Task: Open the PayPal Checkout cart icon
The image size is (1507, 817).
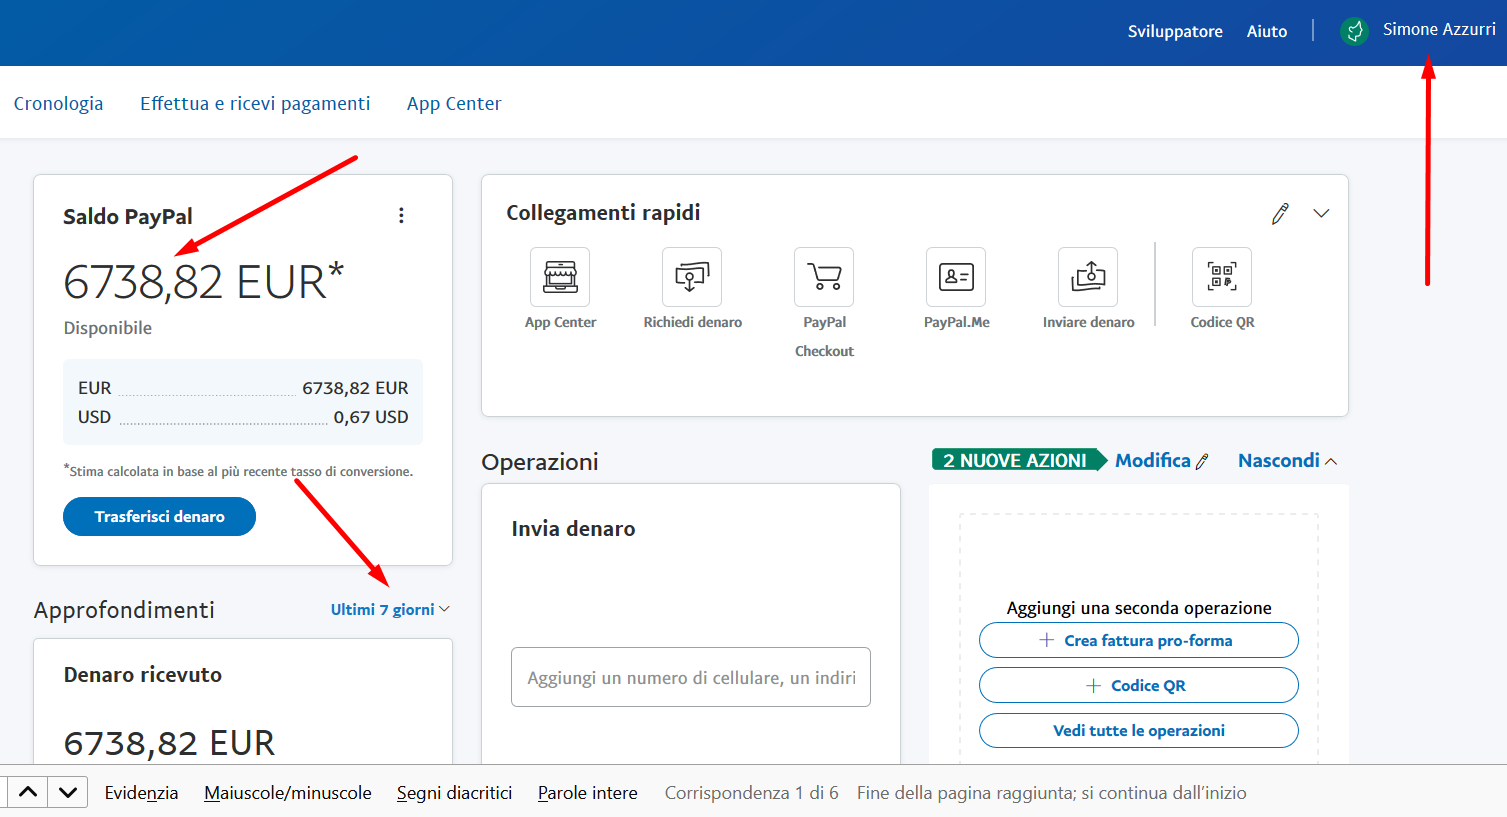Action: (x=824, y=277)
